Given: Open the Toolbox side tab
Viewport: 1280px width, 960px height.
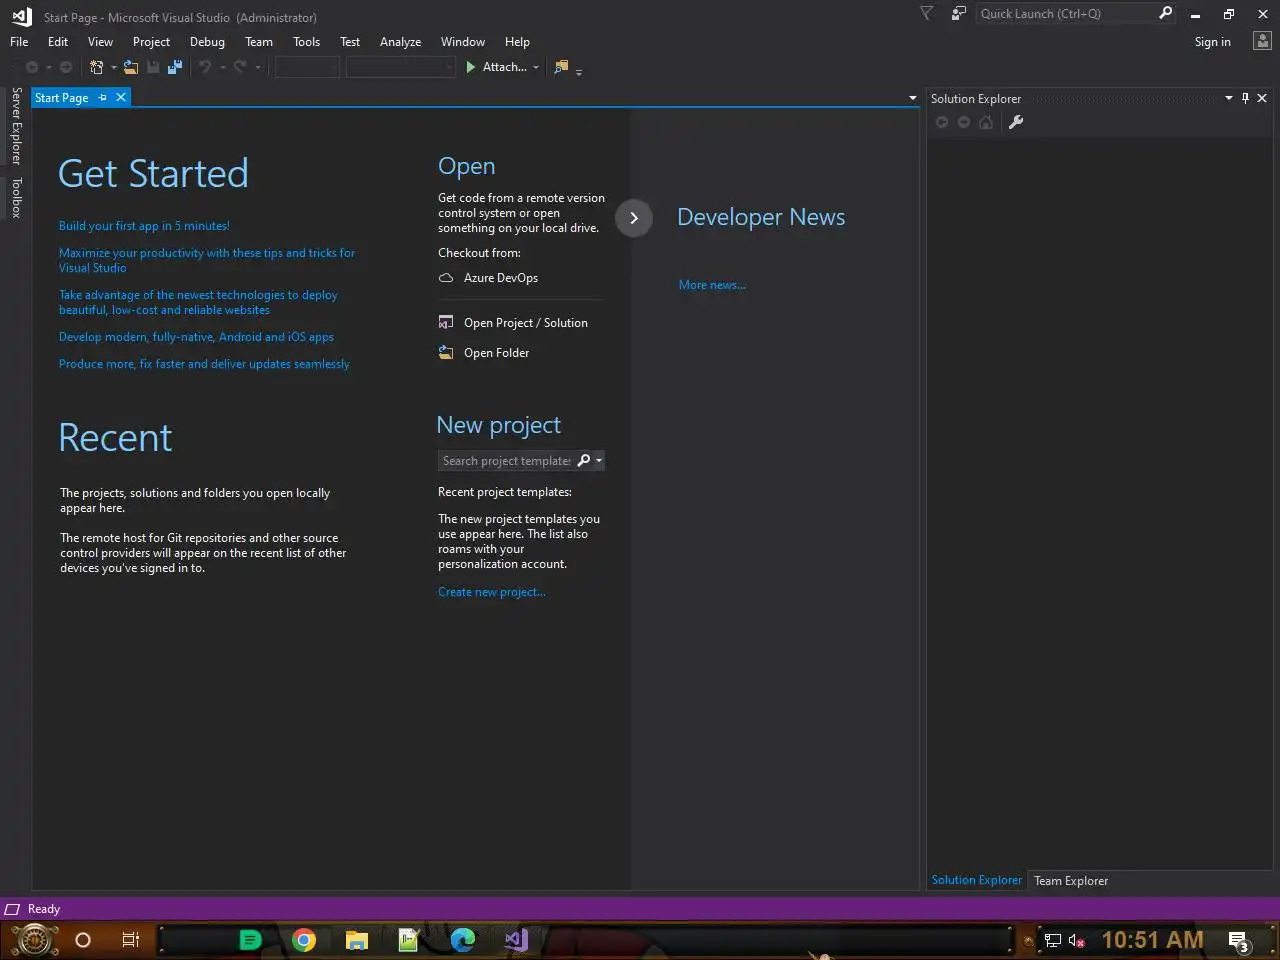Looking at the screenshot, I should point(16,198).
